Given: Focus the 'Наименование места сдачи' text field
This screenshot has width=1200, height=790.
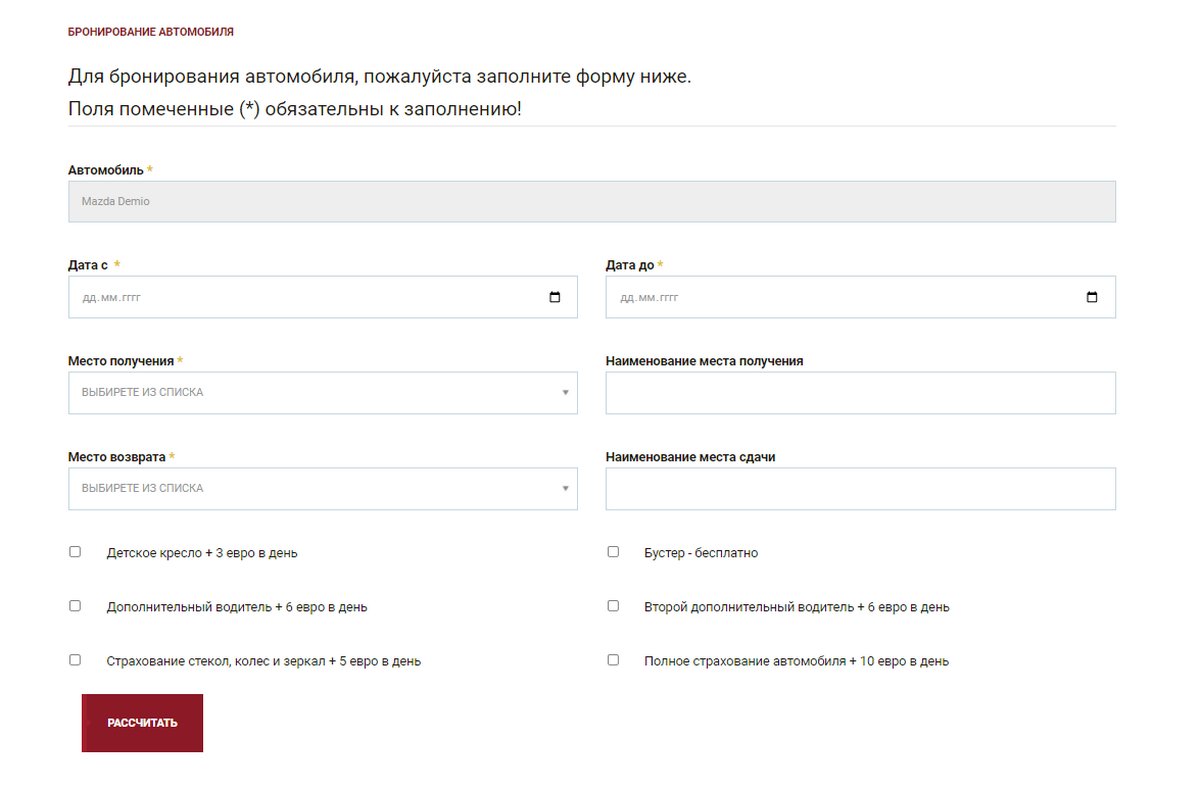Looking at the screenshot, I should 860,489.
